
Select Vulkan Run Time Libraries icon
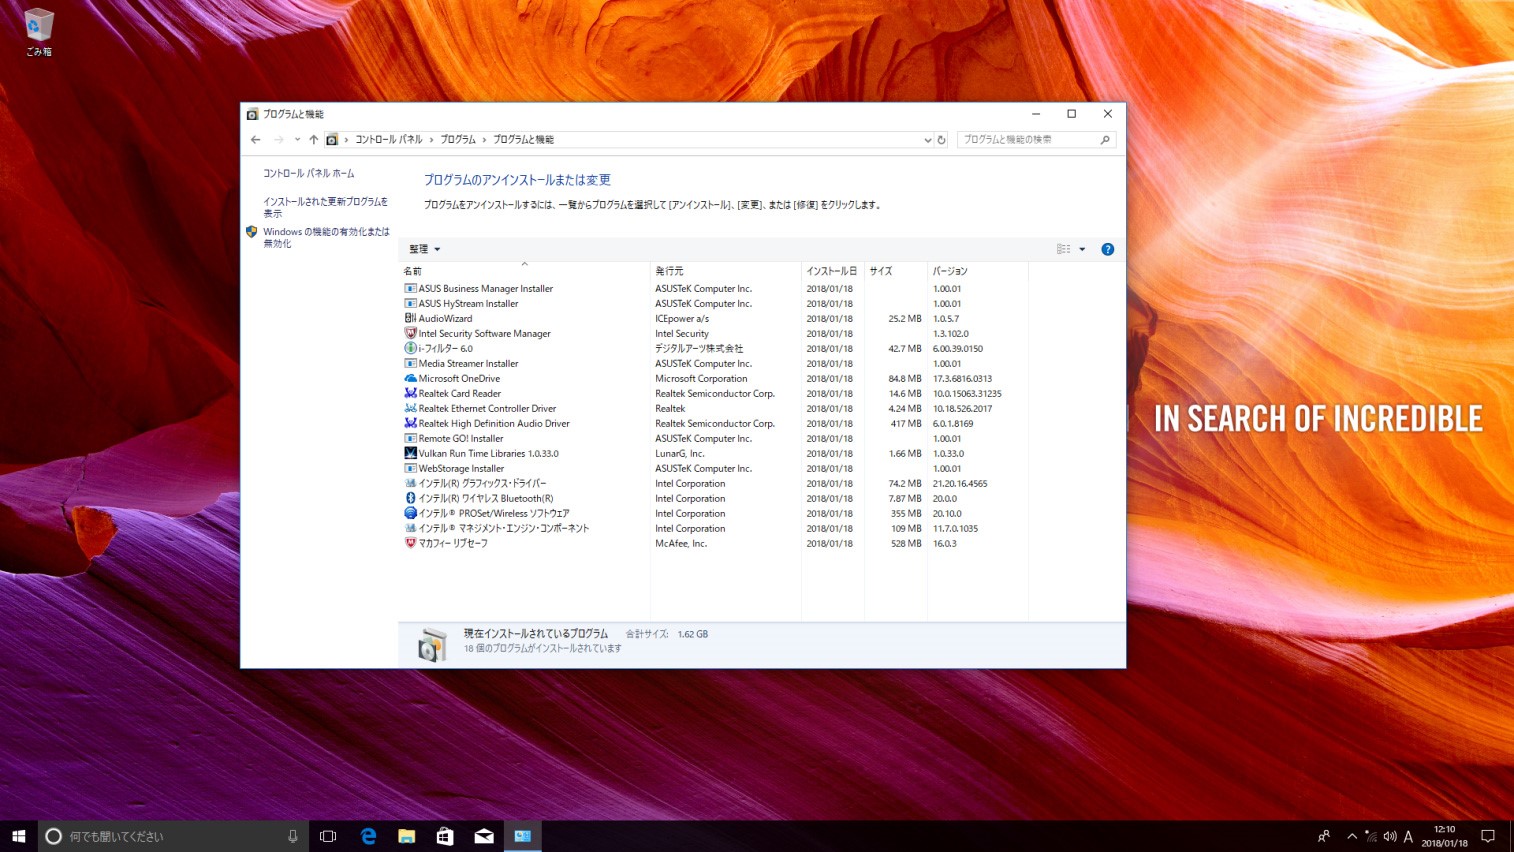point(410,453)
